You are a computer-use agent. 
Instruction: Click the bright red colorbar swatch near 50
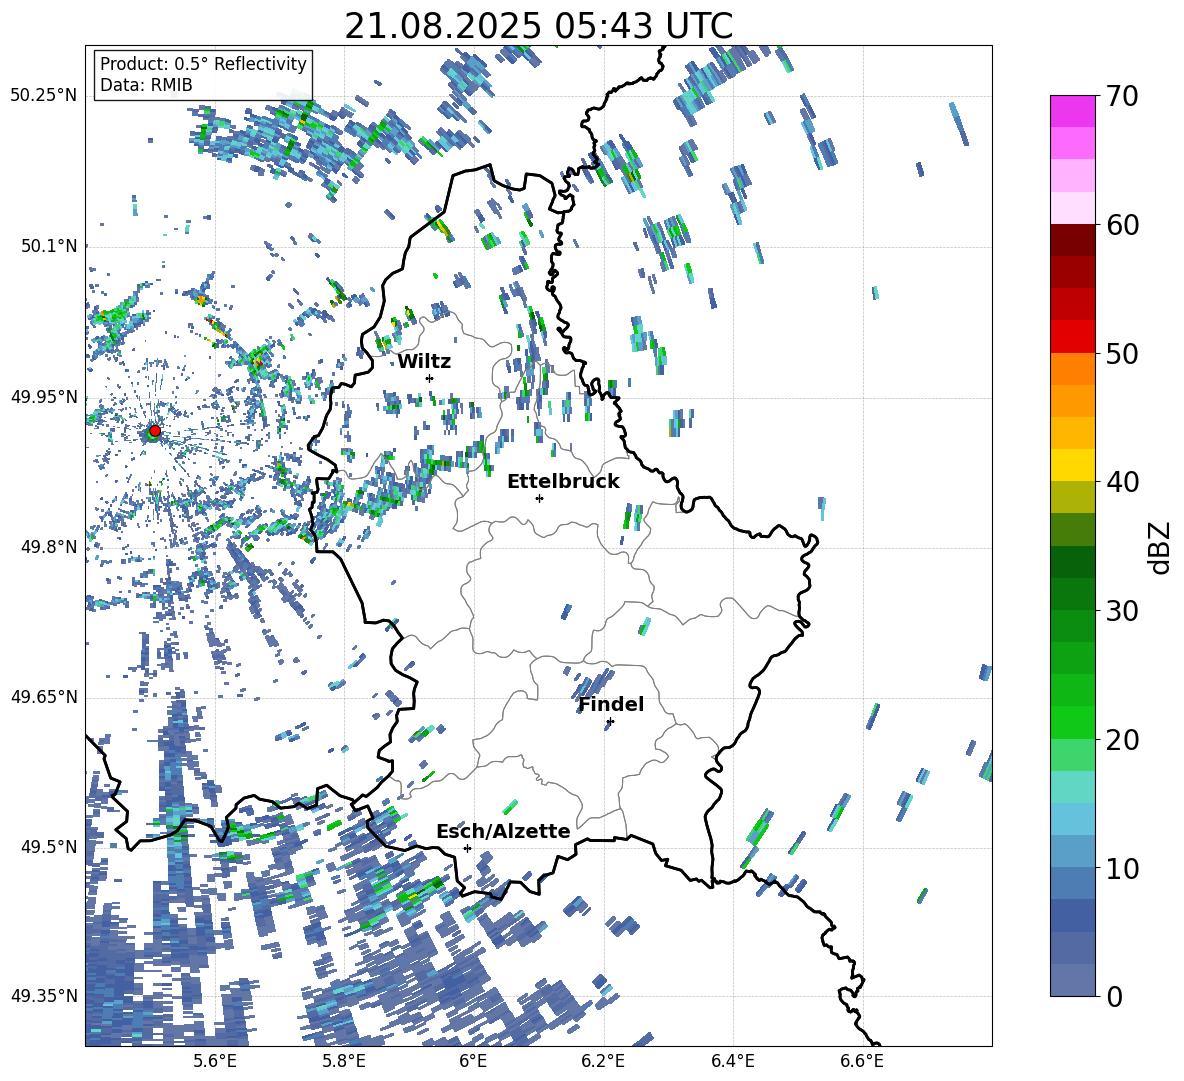tap(1073, 337)
